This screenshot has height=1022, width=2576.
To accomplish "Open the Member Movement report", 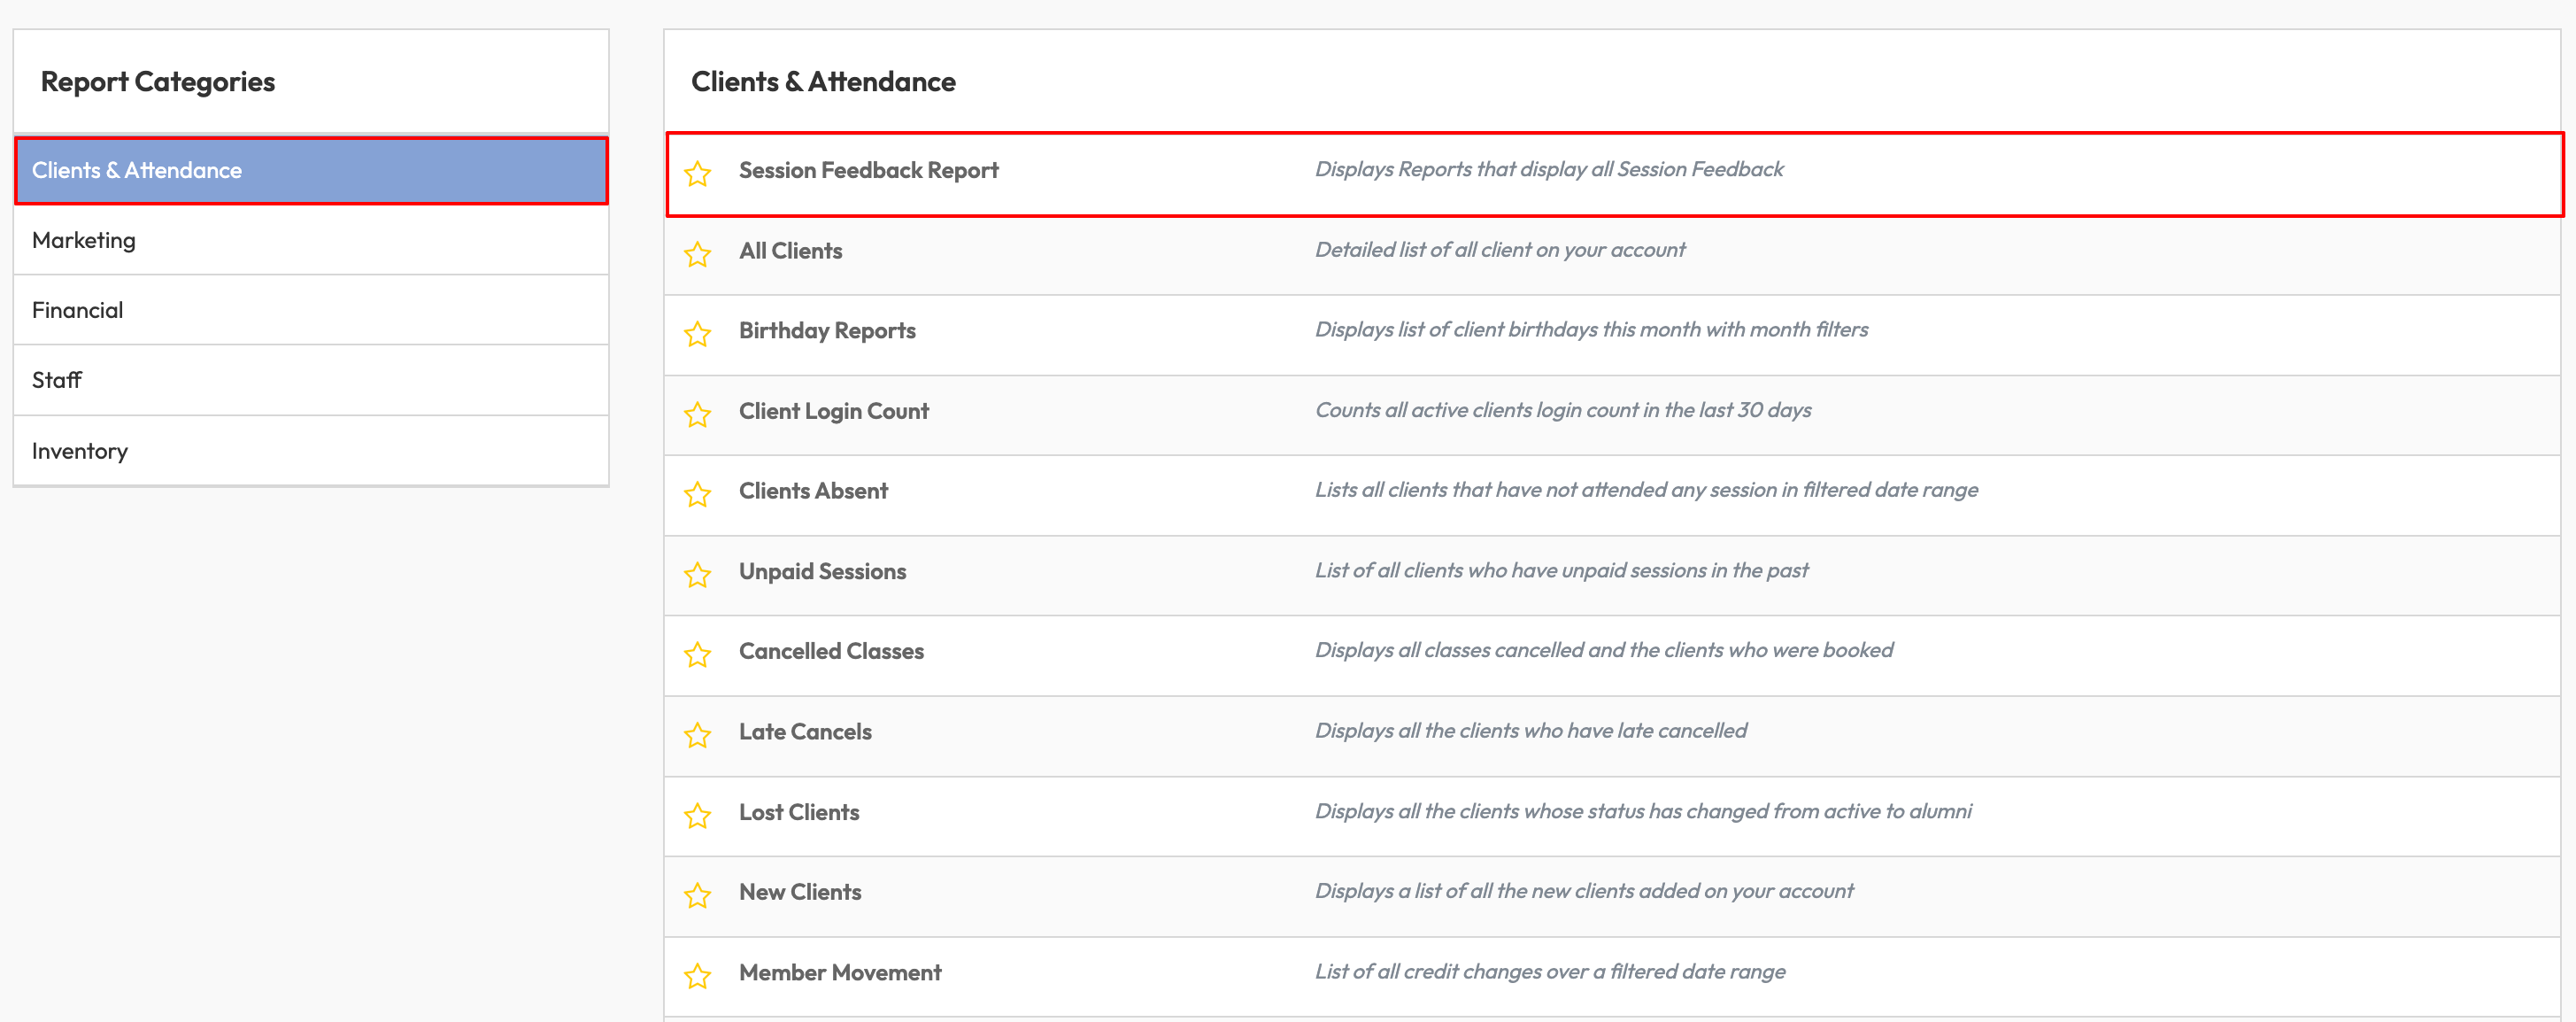I will tap(840, 972).
